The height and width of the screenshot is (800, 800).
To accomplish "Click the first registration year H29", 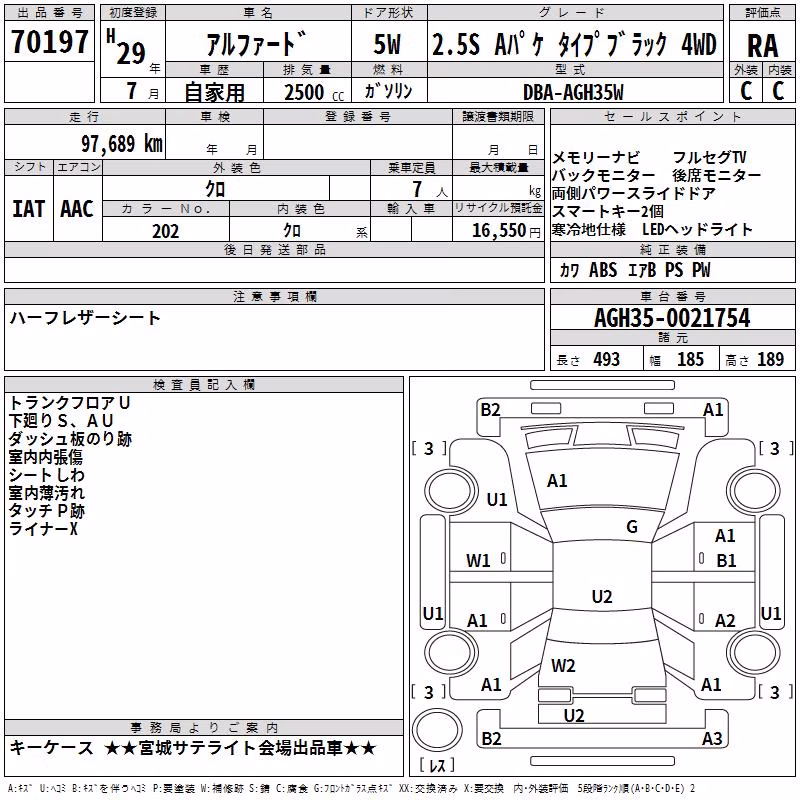I will click(x=127, y=47).
